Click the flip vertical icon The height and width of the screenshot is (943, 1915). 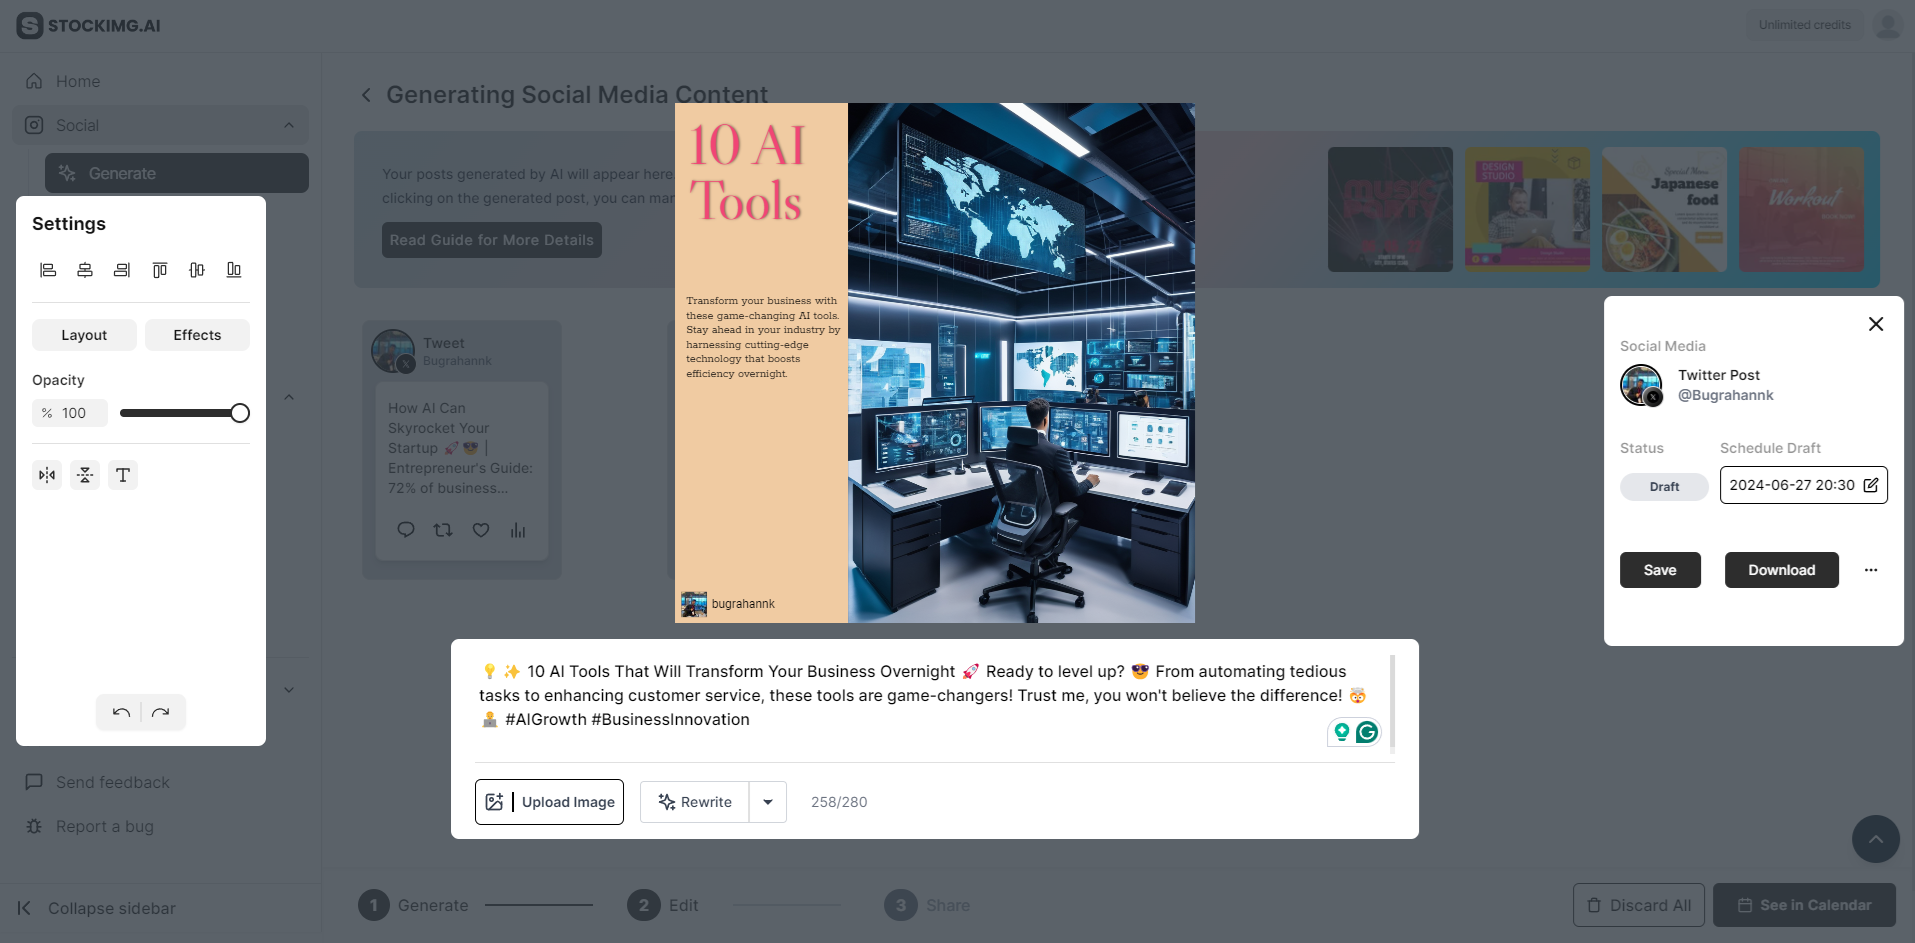tap(85, 475)
